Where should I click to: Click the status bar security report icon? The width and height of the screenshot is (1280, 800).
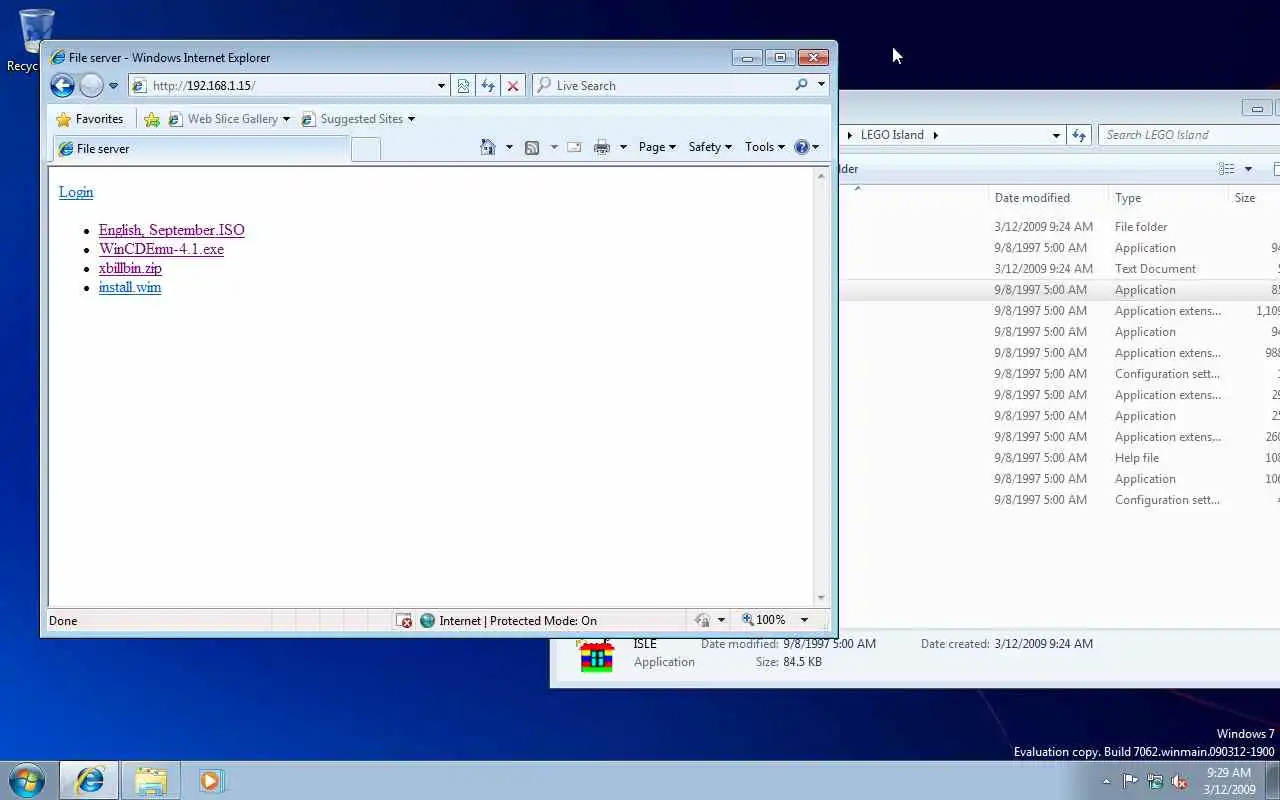click(x=702, y=620)
